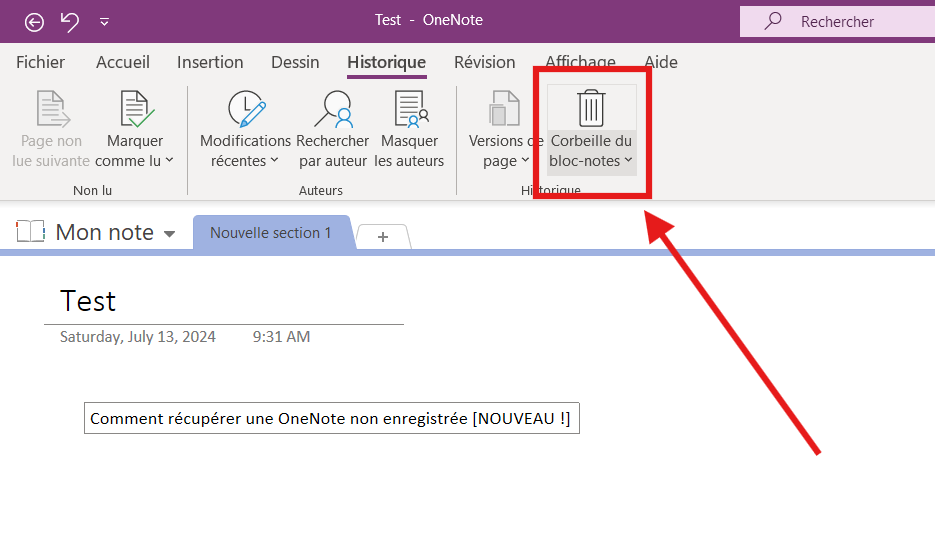Image resolution: width=935 pixels, height=557 pixels.
Task: Click the Back arrow in title bar
Action: tap(34, 23)
